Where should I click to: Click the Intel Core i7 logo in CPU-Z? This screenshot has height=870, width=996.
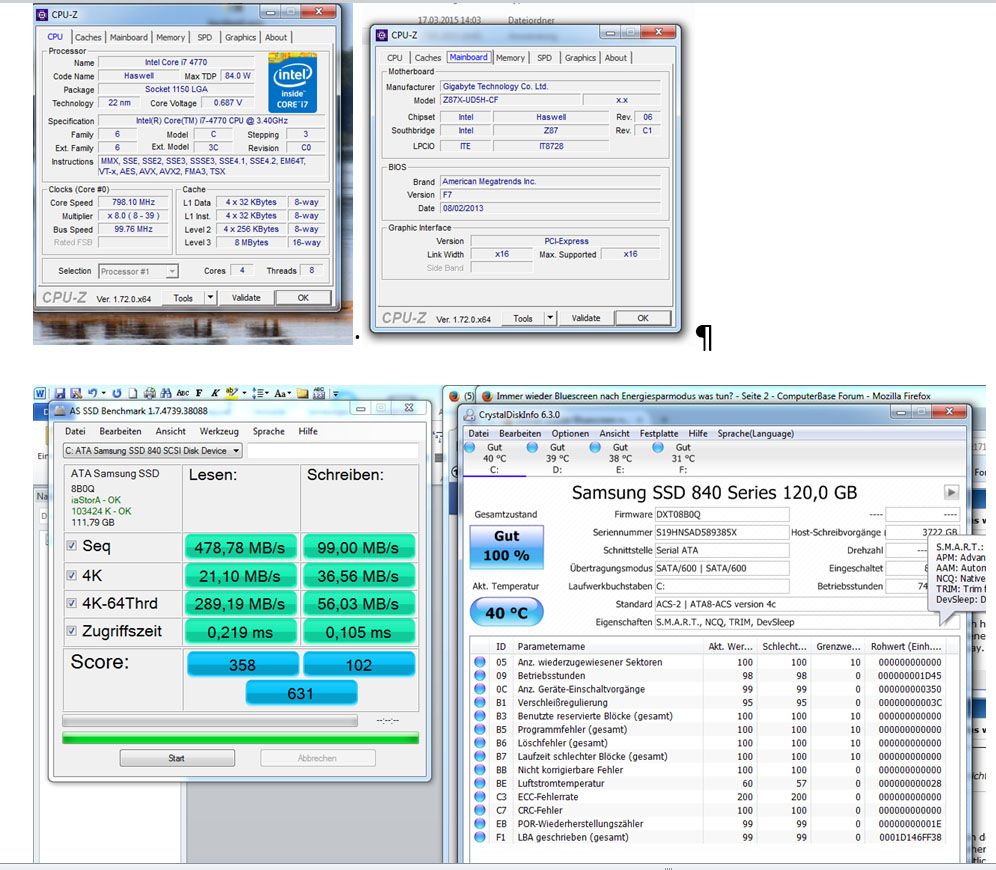(x=292, y=83)
